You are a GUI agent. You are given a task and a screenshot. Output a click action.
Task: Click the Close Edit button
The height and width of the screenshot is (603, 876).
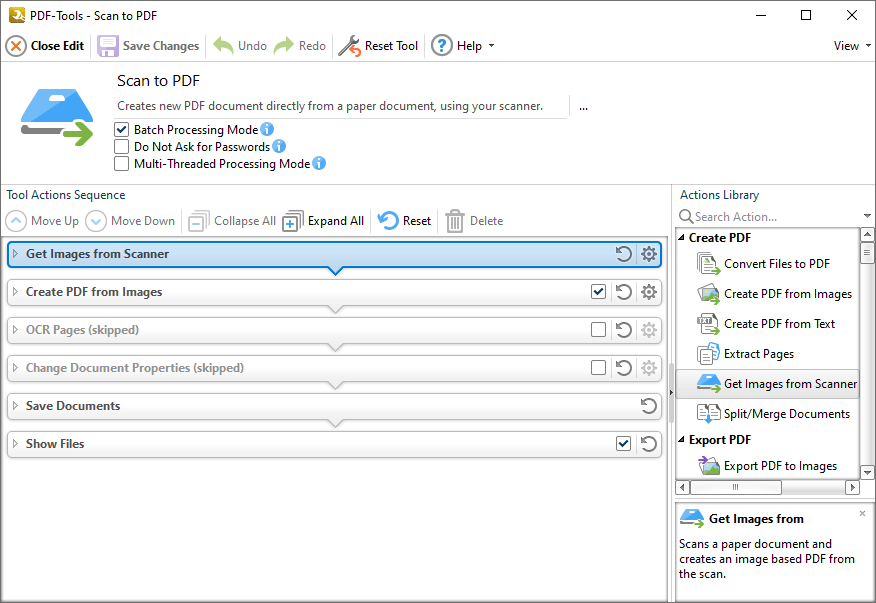pos(45,46)
